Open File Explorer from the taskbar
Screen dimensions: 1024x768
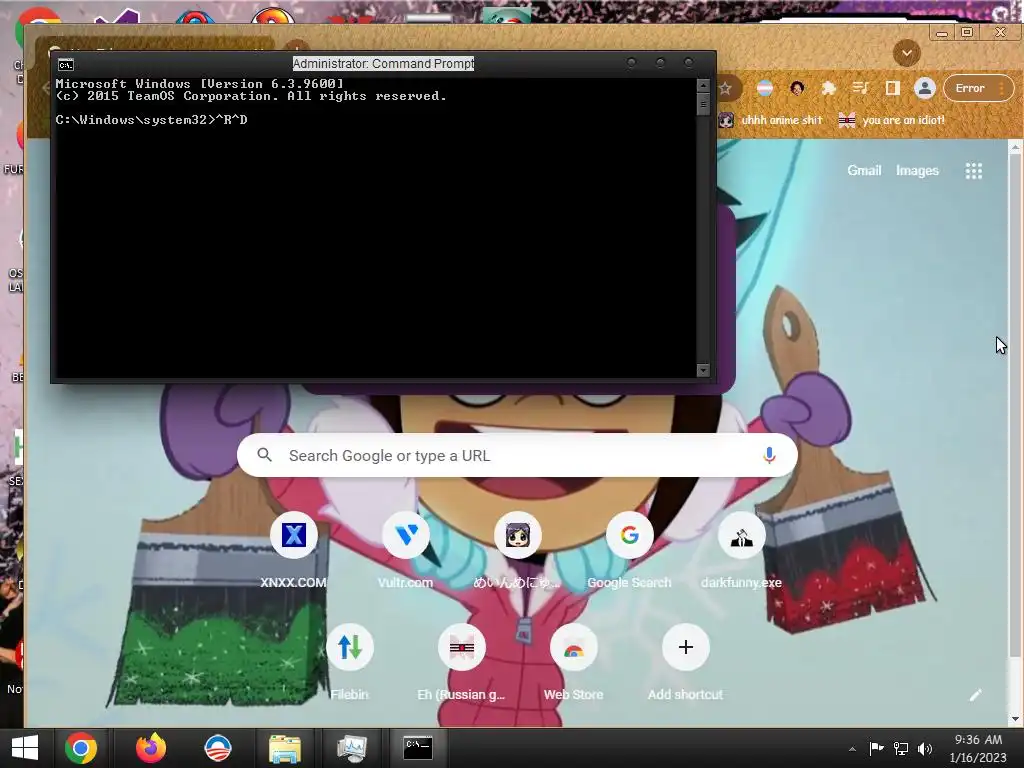[x=285, y=748]
